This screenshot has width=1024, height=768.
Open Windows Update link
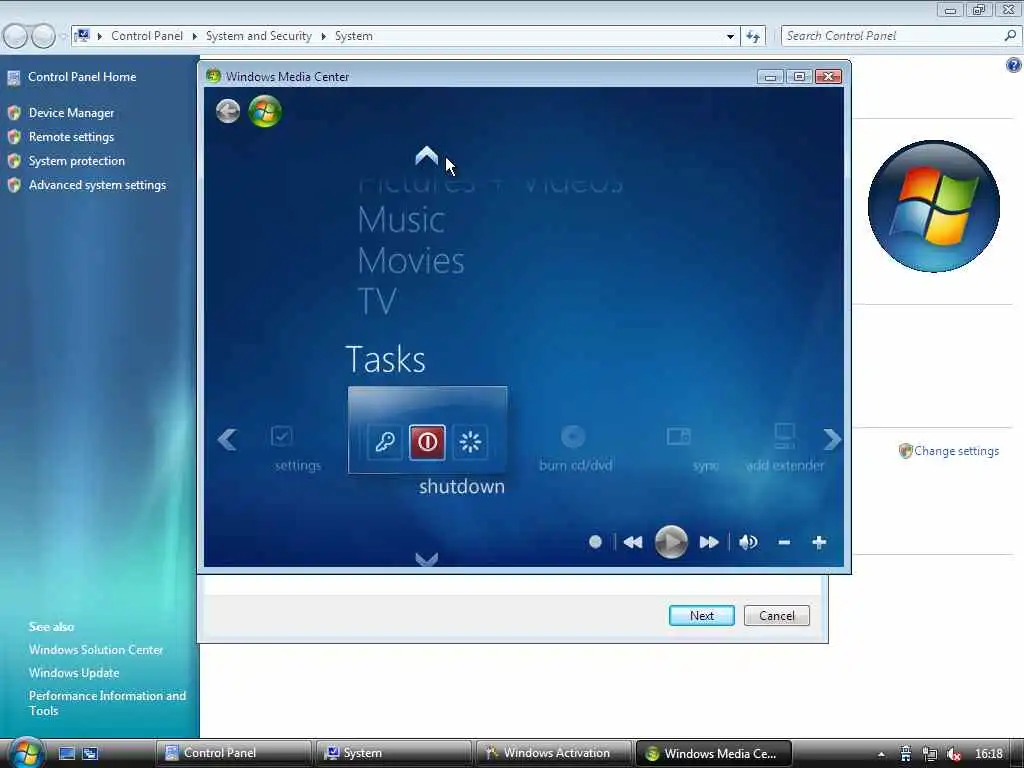coord(74,673)
